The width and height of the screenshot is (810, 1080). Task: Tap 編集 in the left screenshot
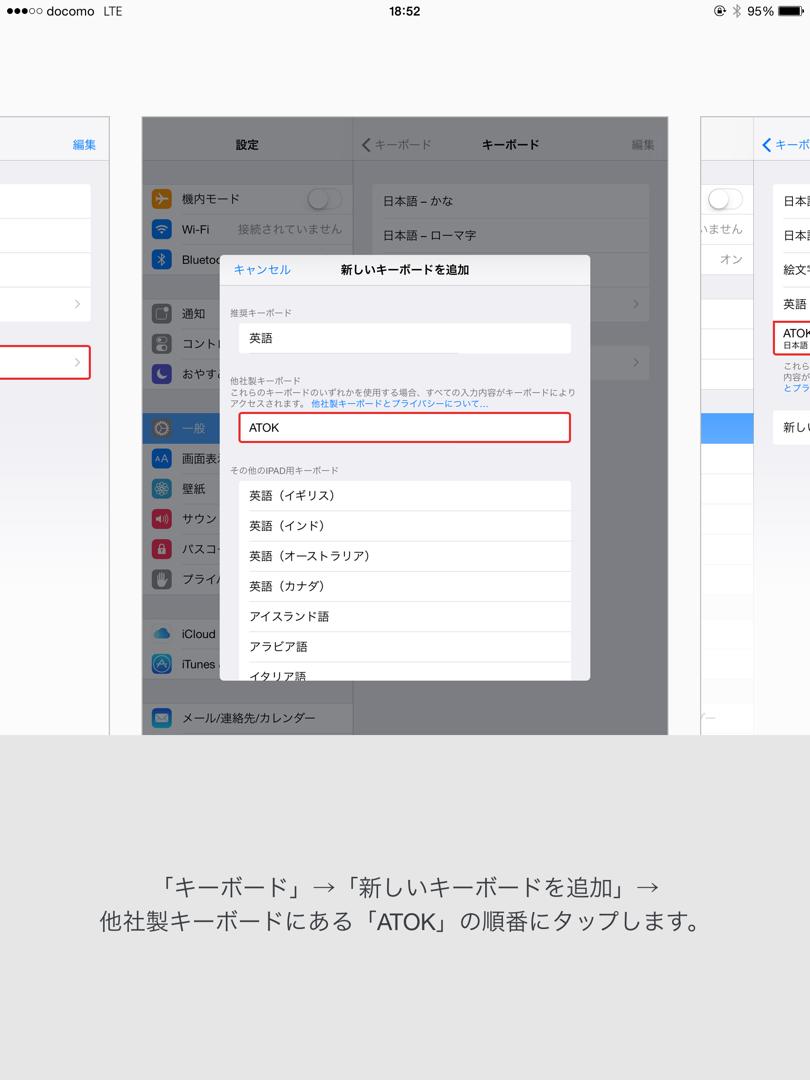pos(84,145)
